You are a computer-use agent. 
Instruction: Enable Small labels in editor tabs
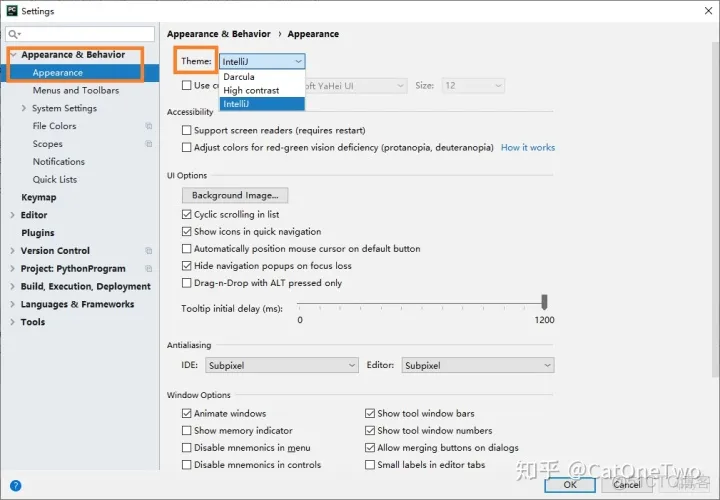pyautogui.click(x=370, y=465)
